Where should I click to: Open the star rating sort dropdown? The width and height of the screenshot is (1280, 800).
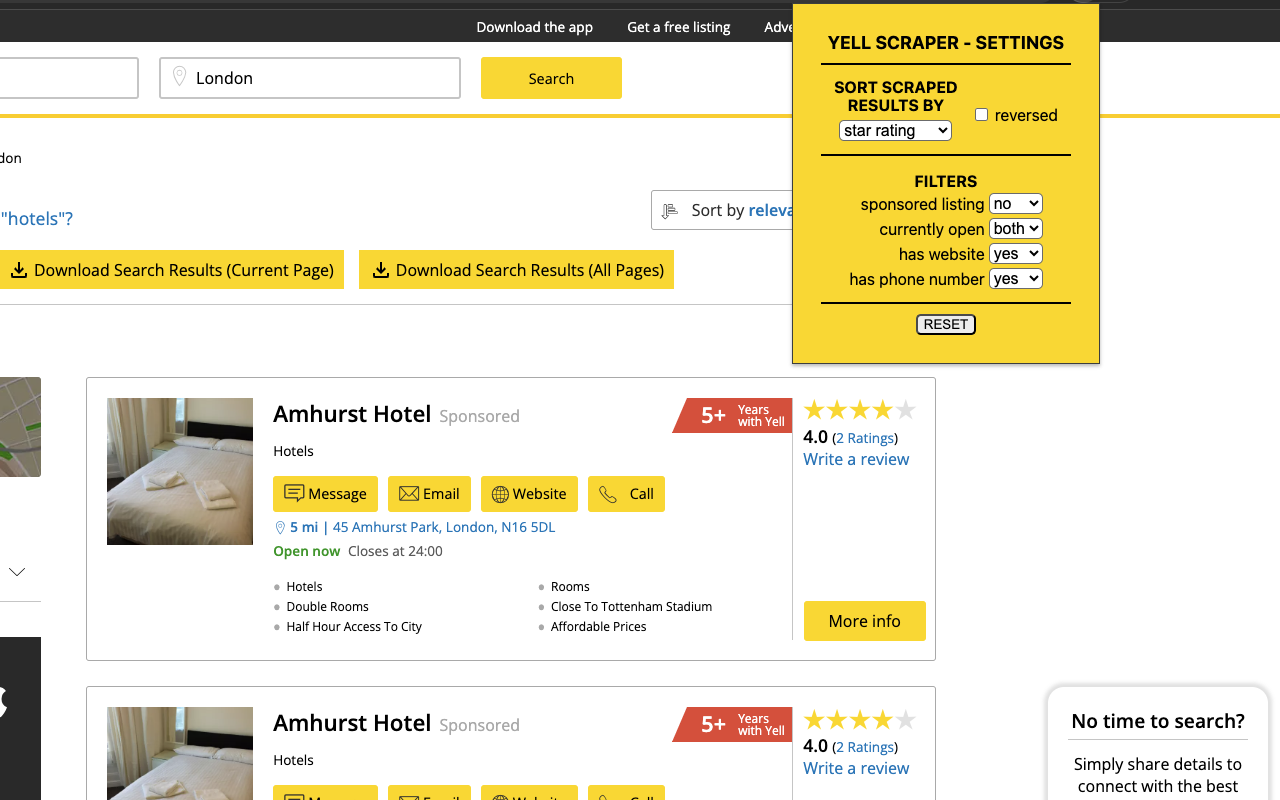click(895, 131)
